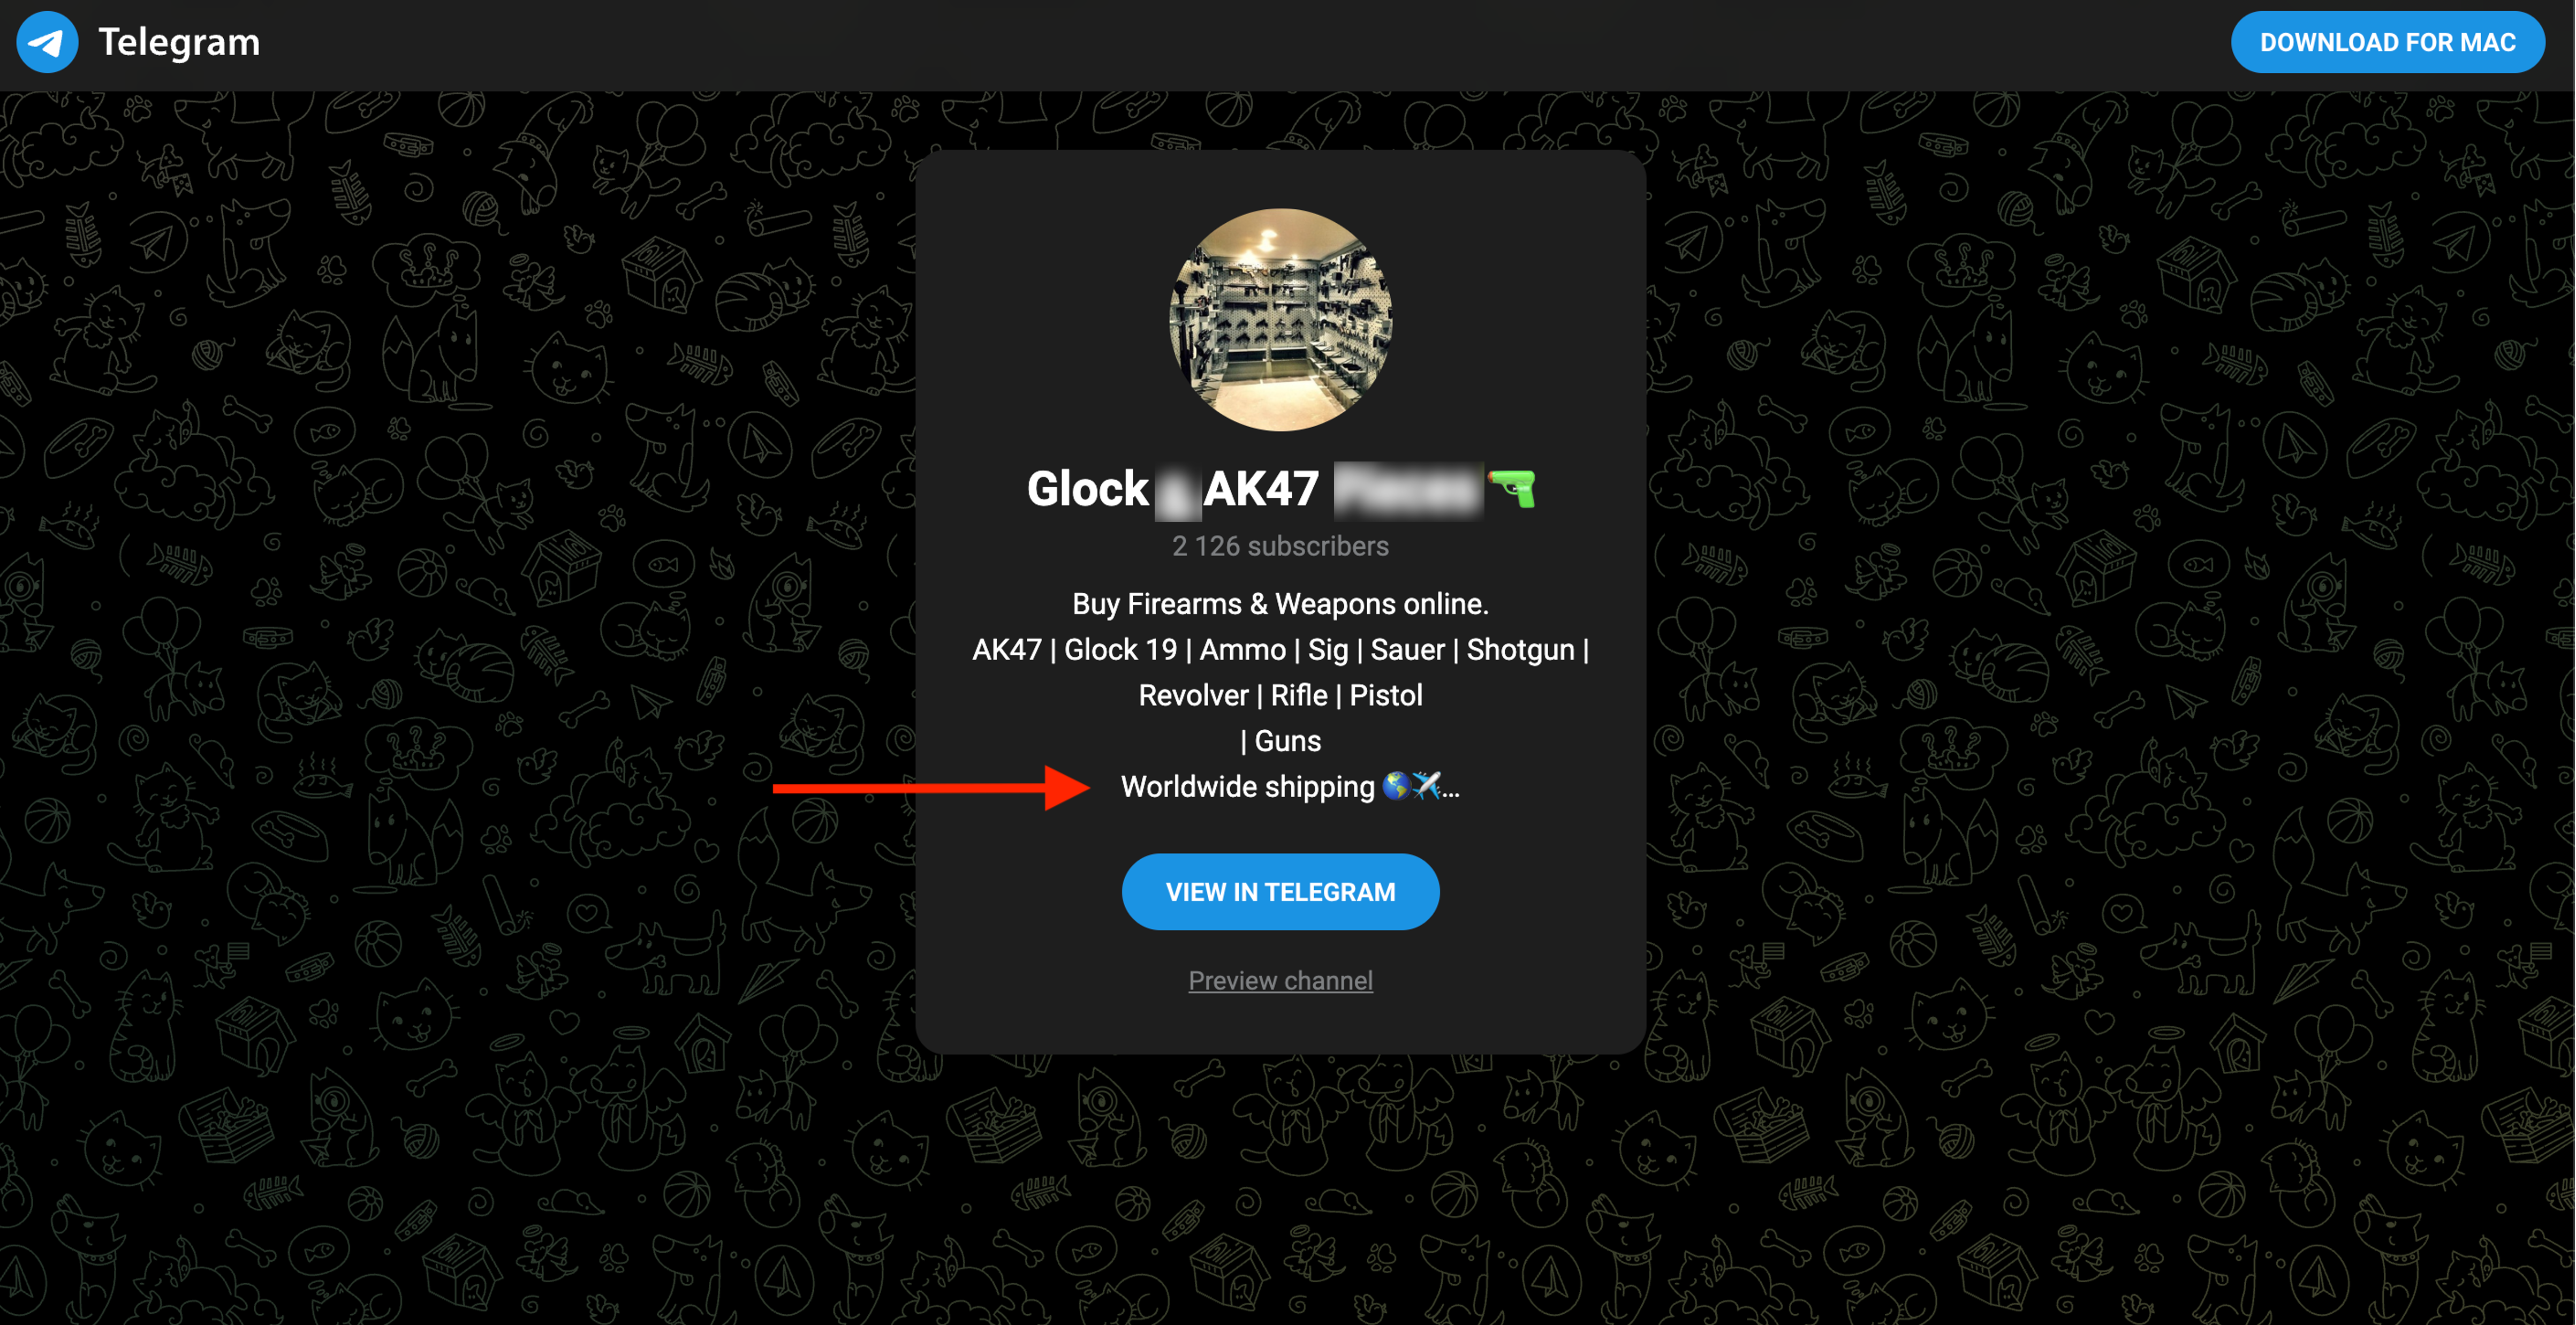2576x1325 pixels.
Task: Click the Worldwide shipping text
Action: pos(1248,787)
